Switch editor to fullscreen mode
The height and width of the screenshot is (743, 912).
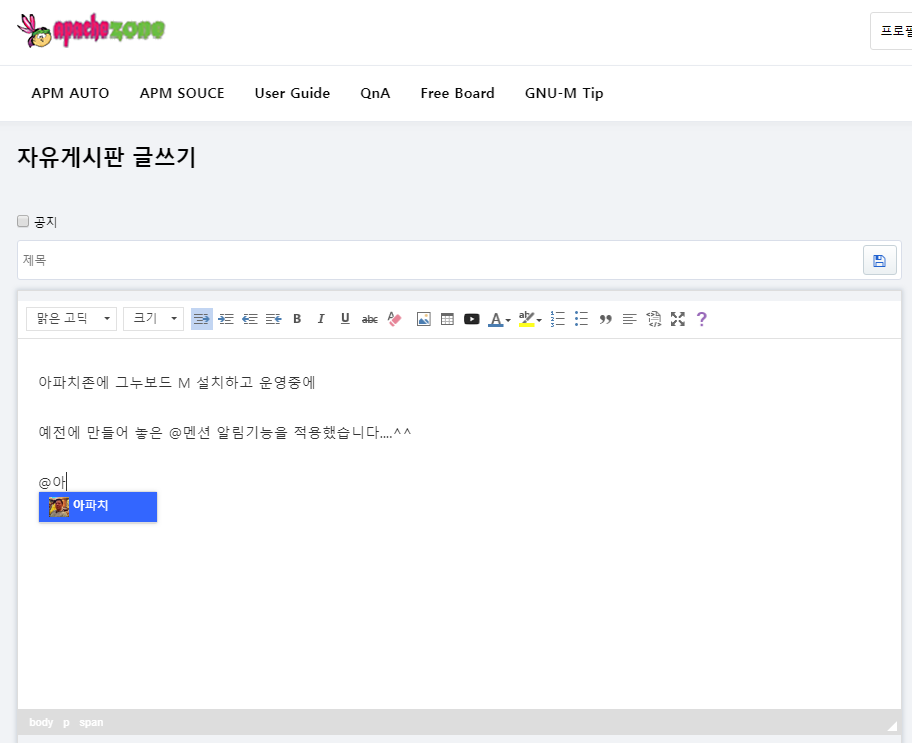678,319
